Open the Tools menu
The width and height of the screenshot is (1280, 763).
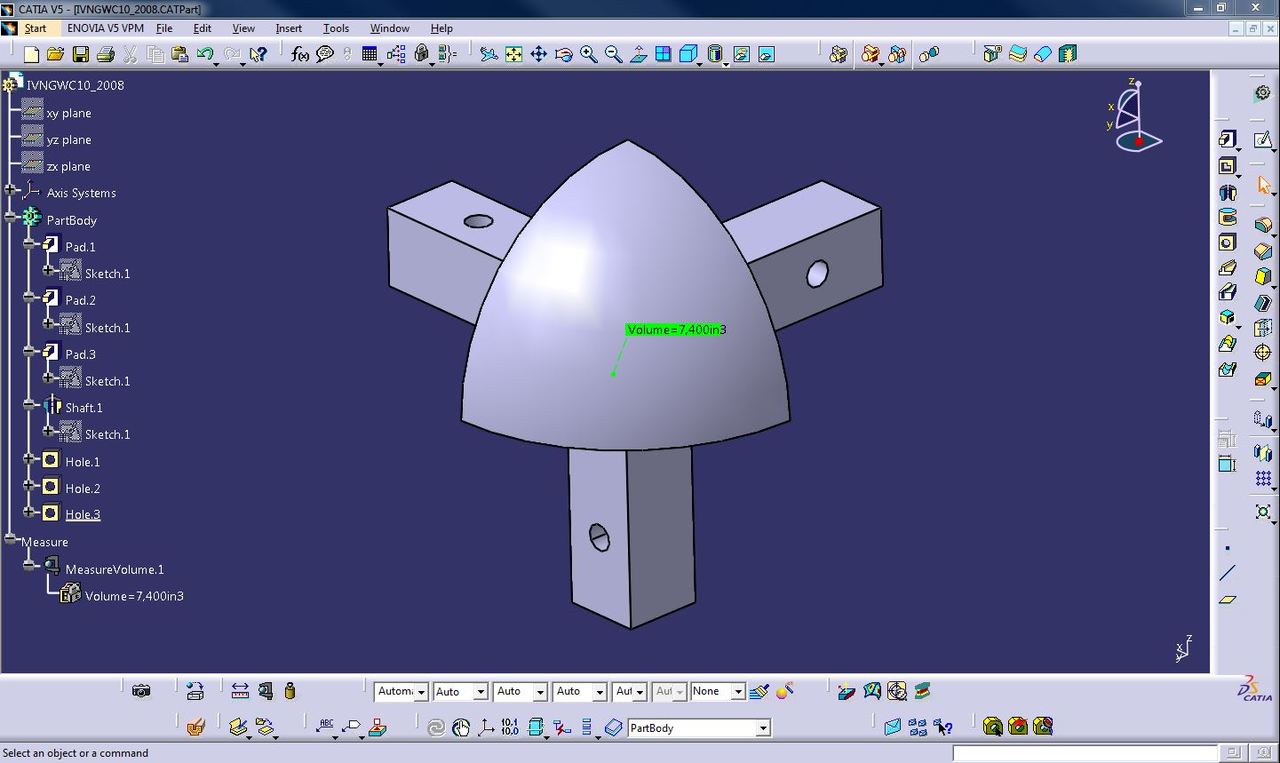pos(336,28)
